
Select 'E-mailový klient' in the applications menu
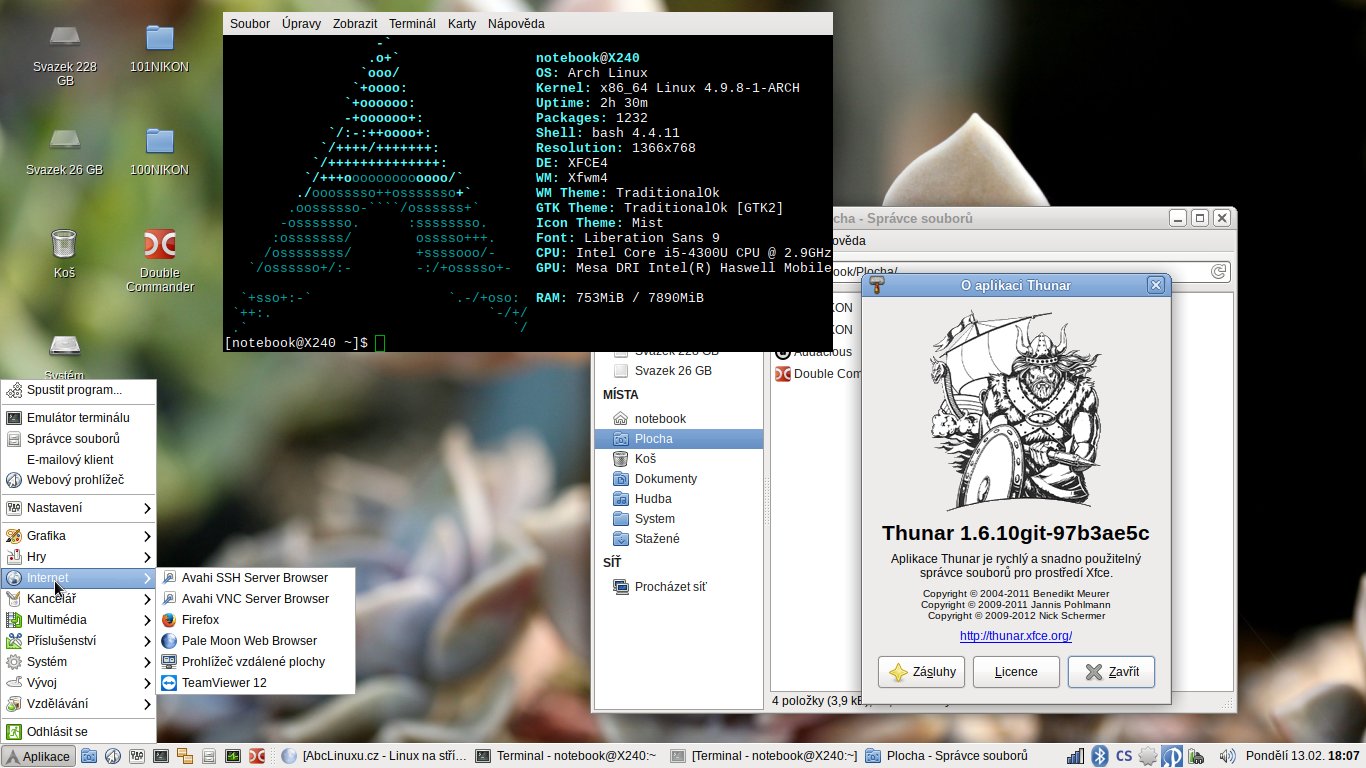79,459
